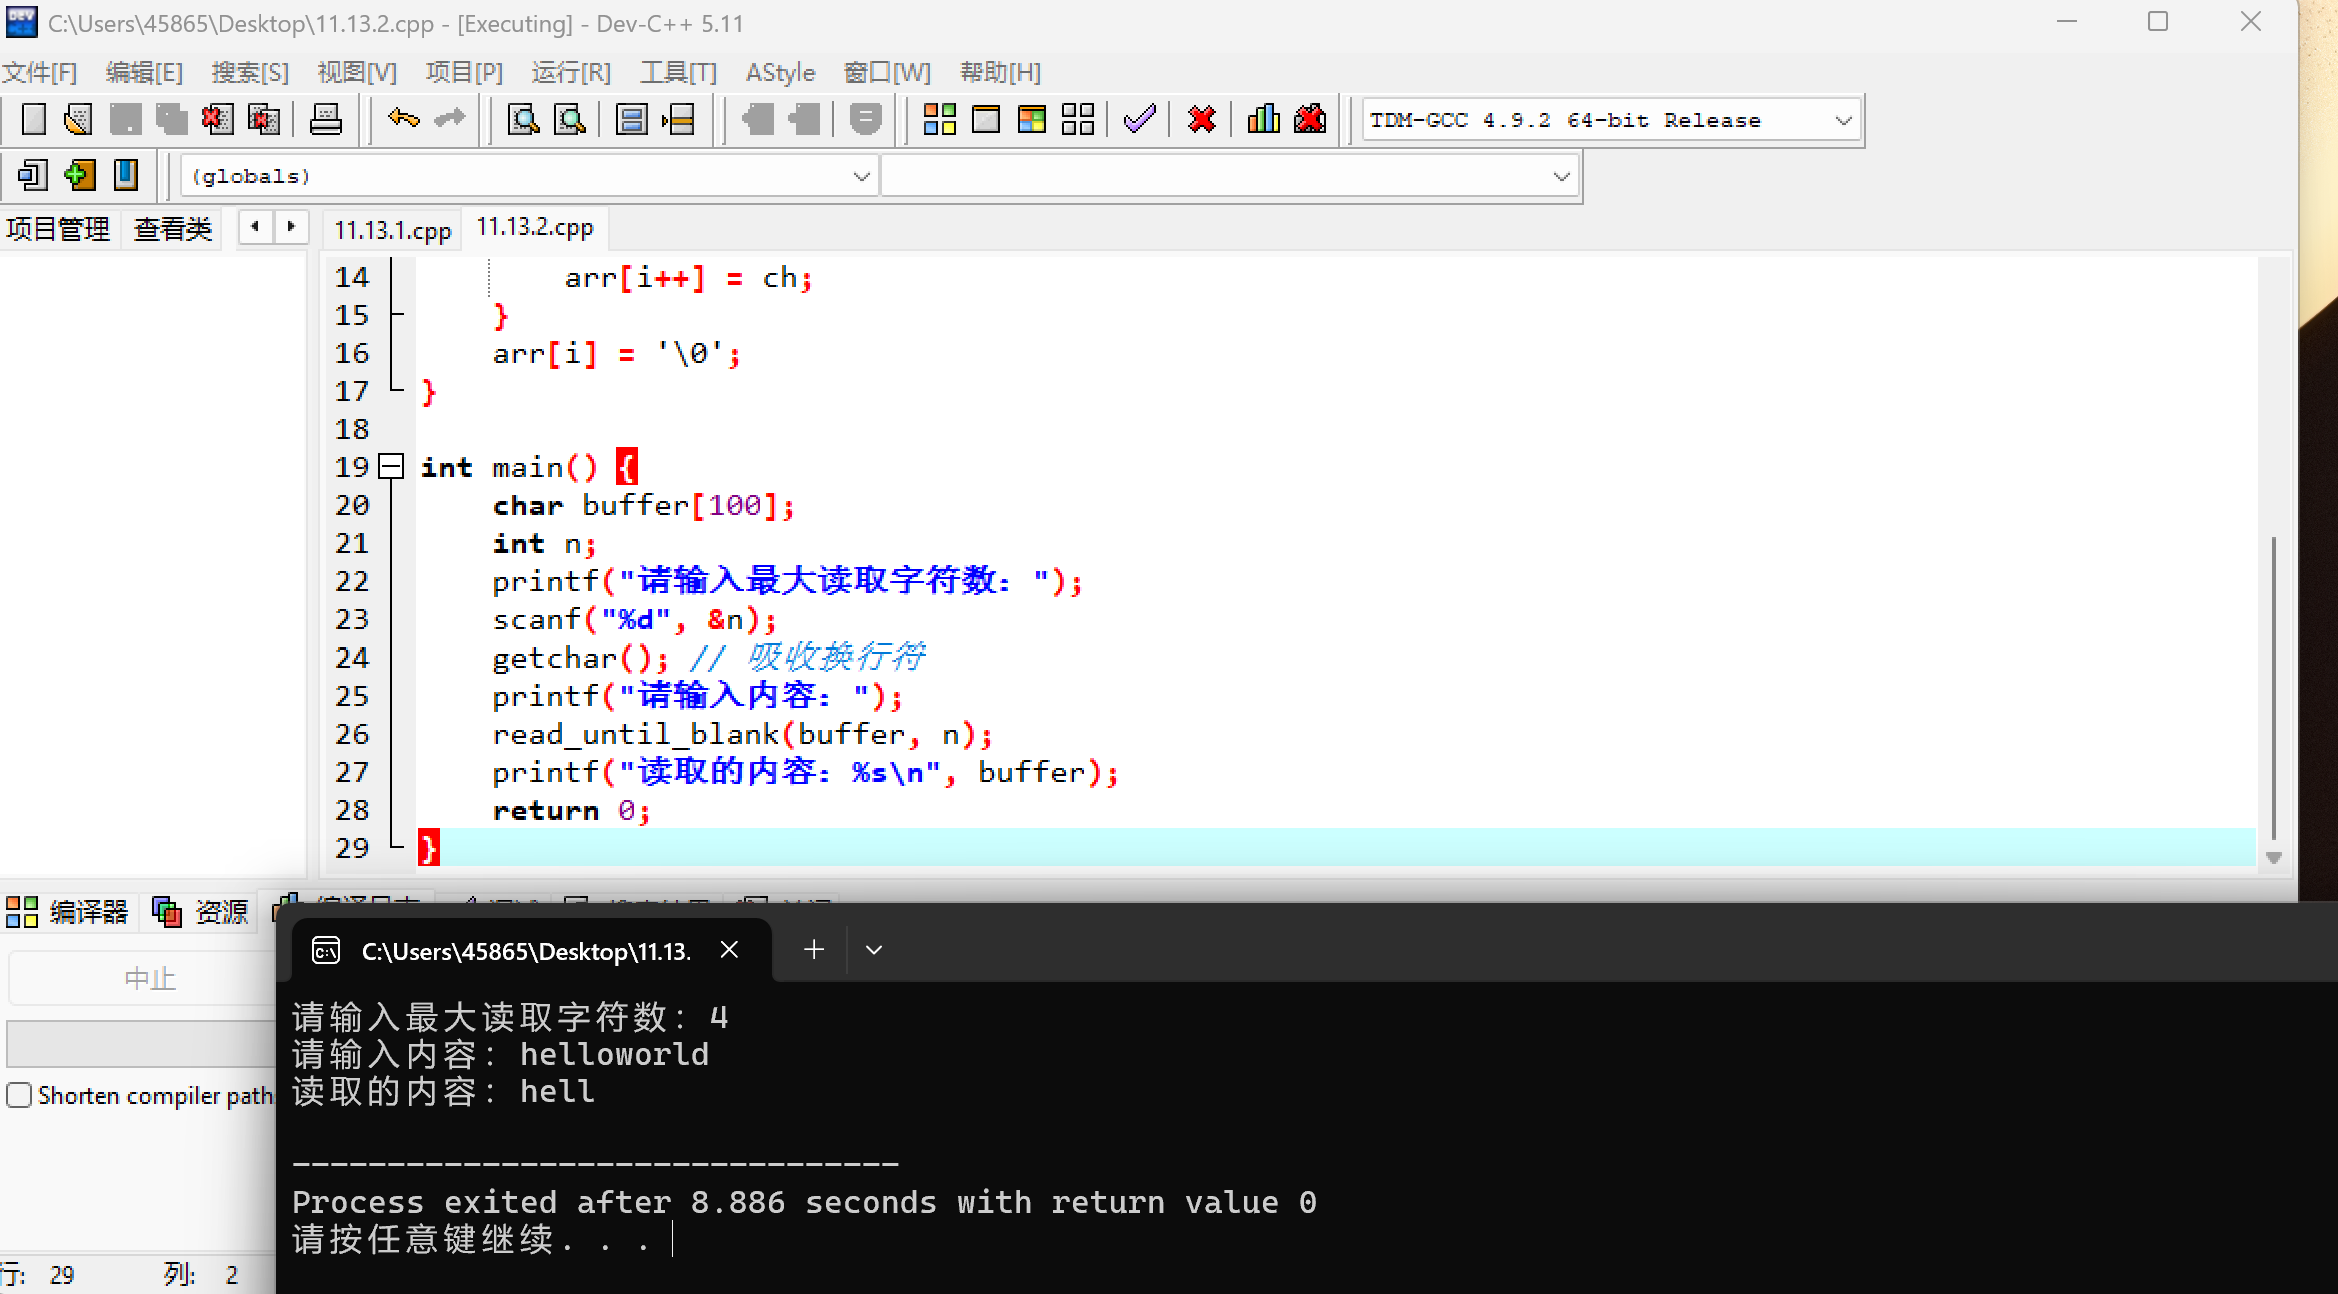The image size is (2338, 1294).
Task: Open the 查看类 class view panel tab
Action: click(x=173, y=229)
